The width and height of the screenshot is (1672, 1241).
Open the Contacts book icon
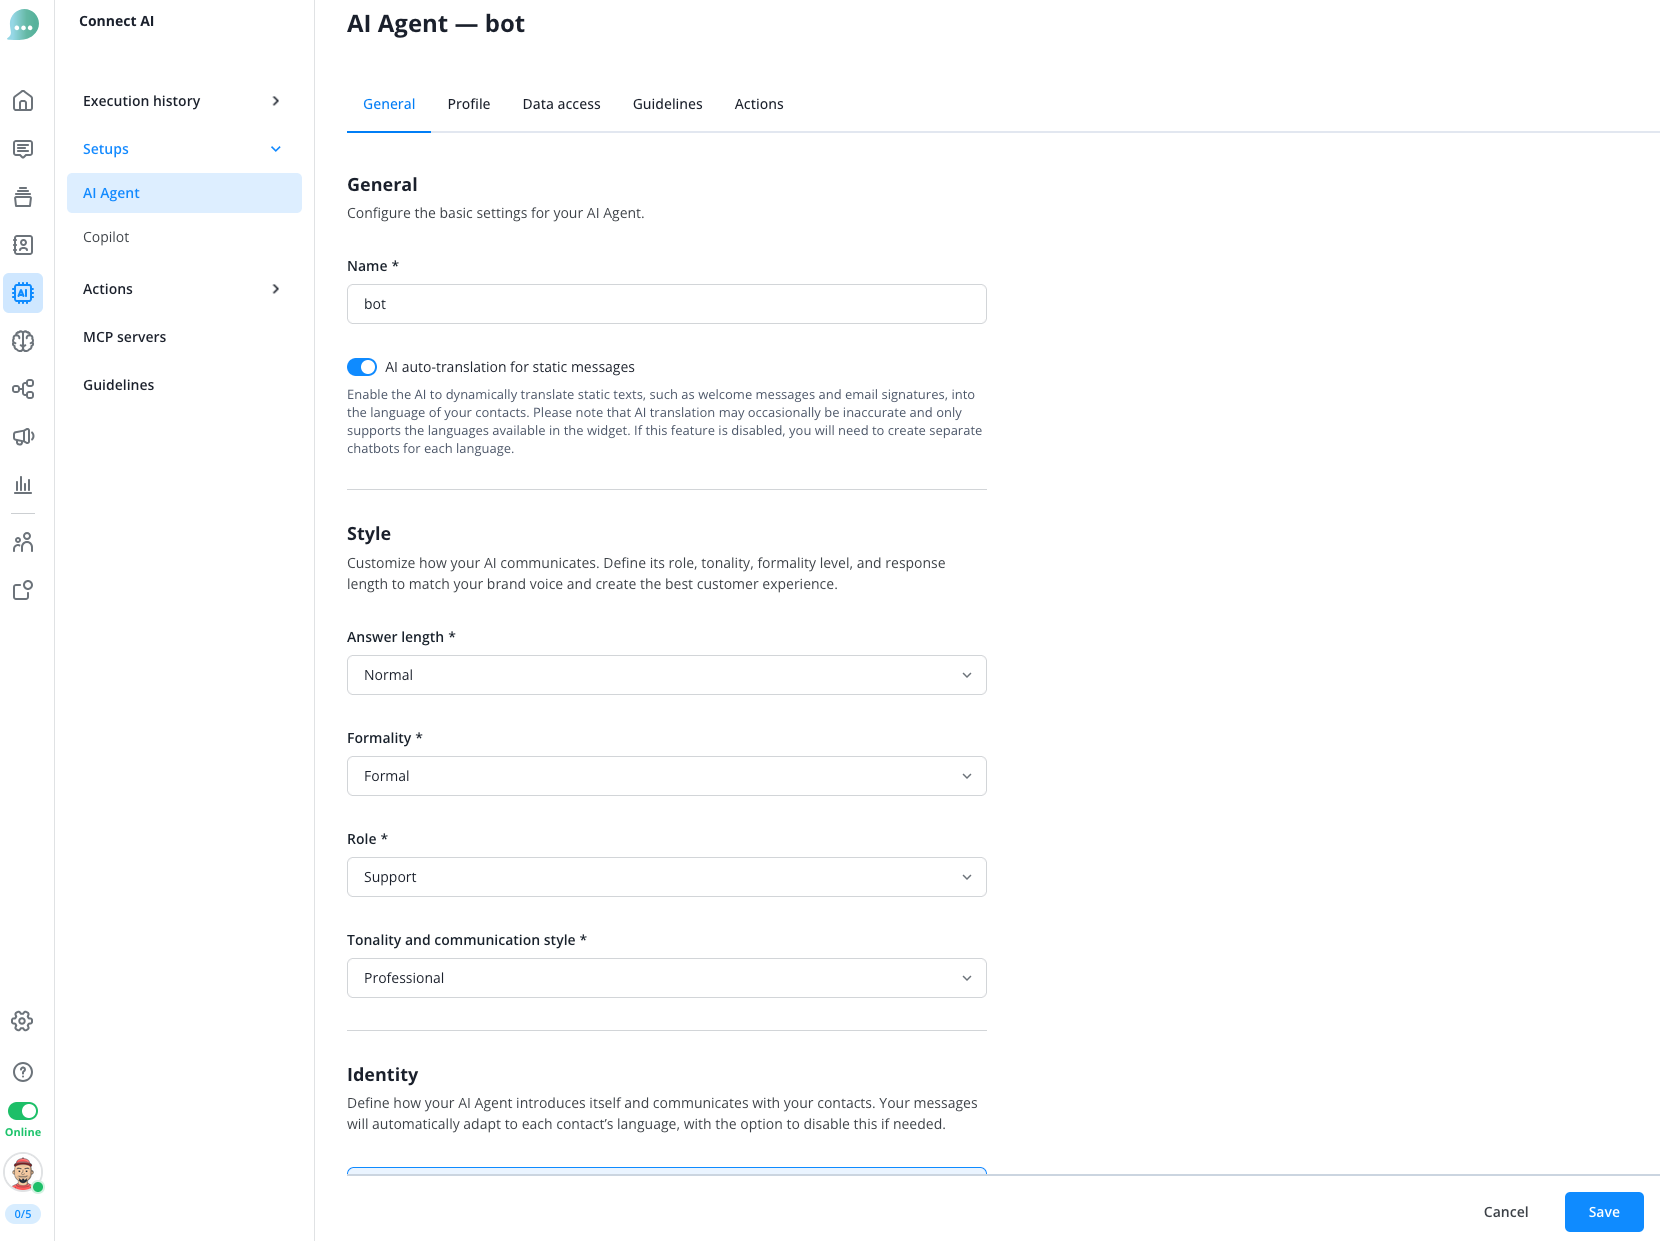23,245
